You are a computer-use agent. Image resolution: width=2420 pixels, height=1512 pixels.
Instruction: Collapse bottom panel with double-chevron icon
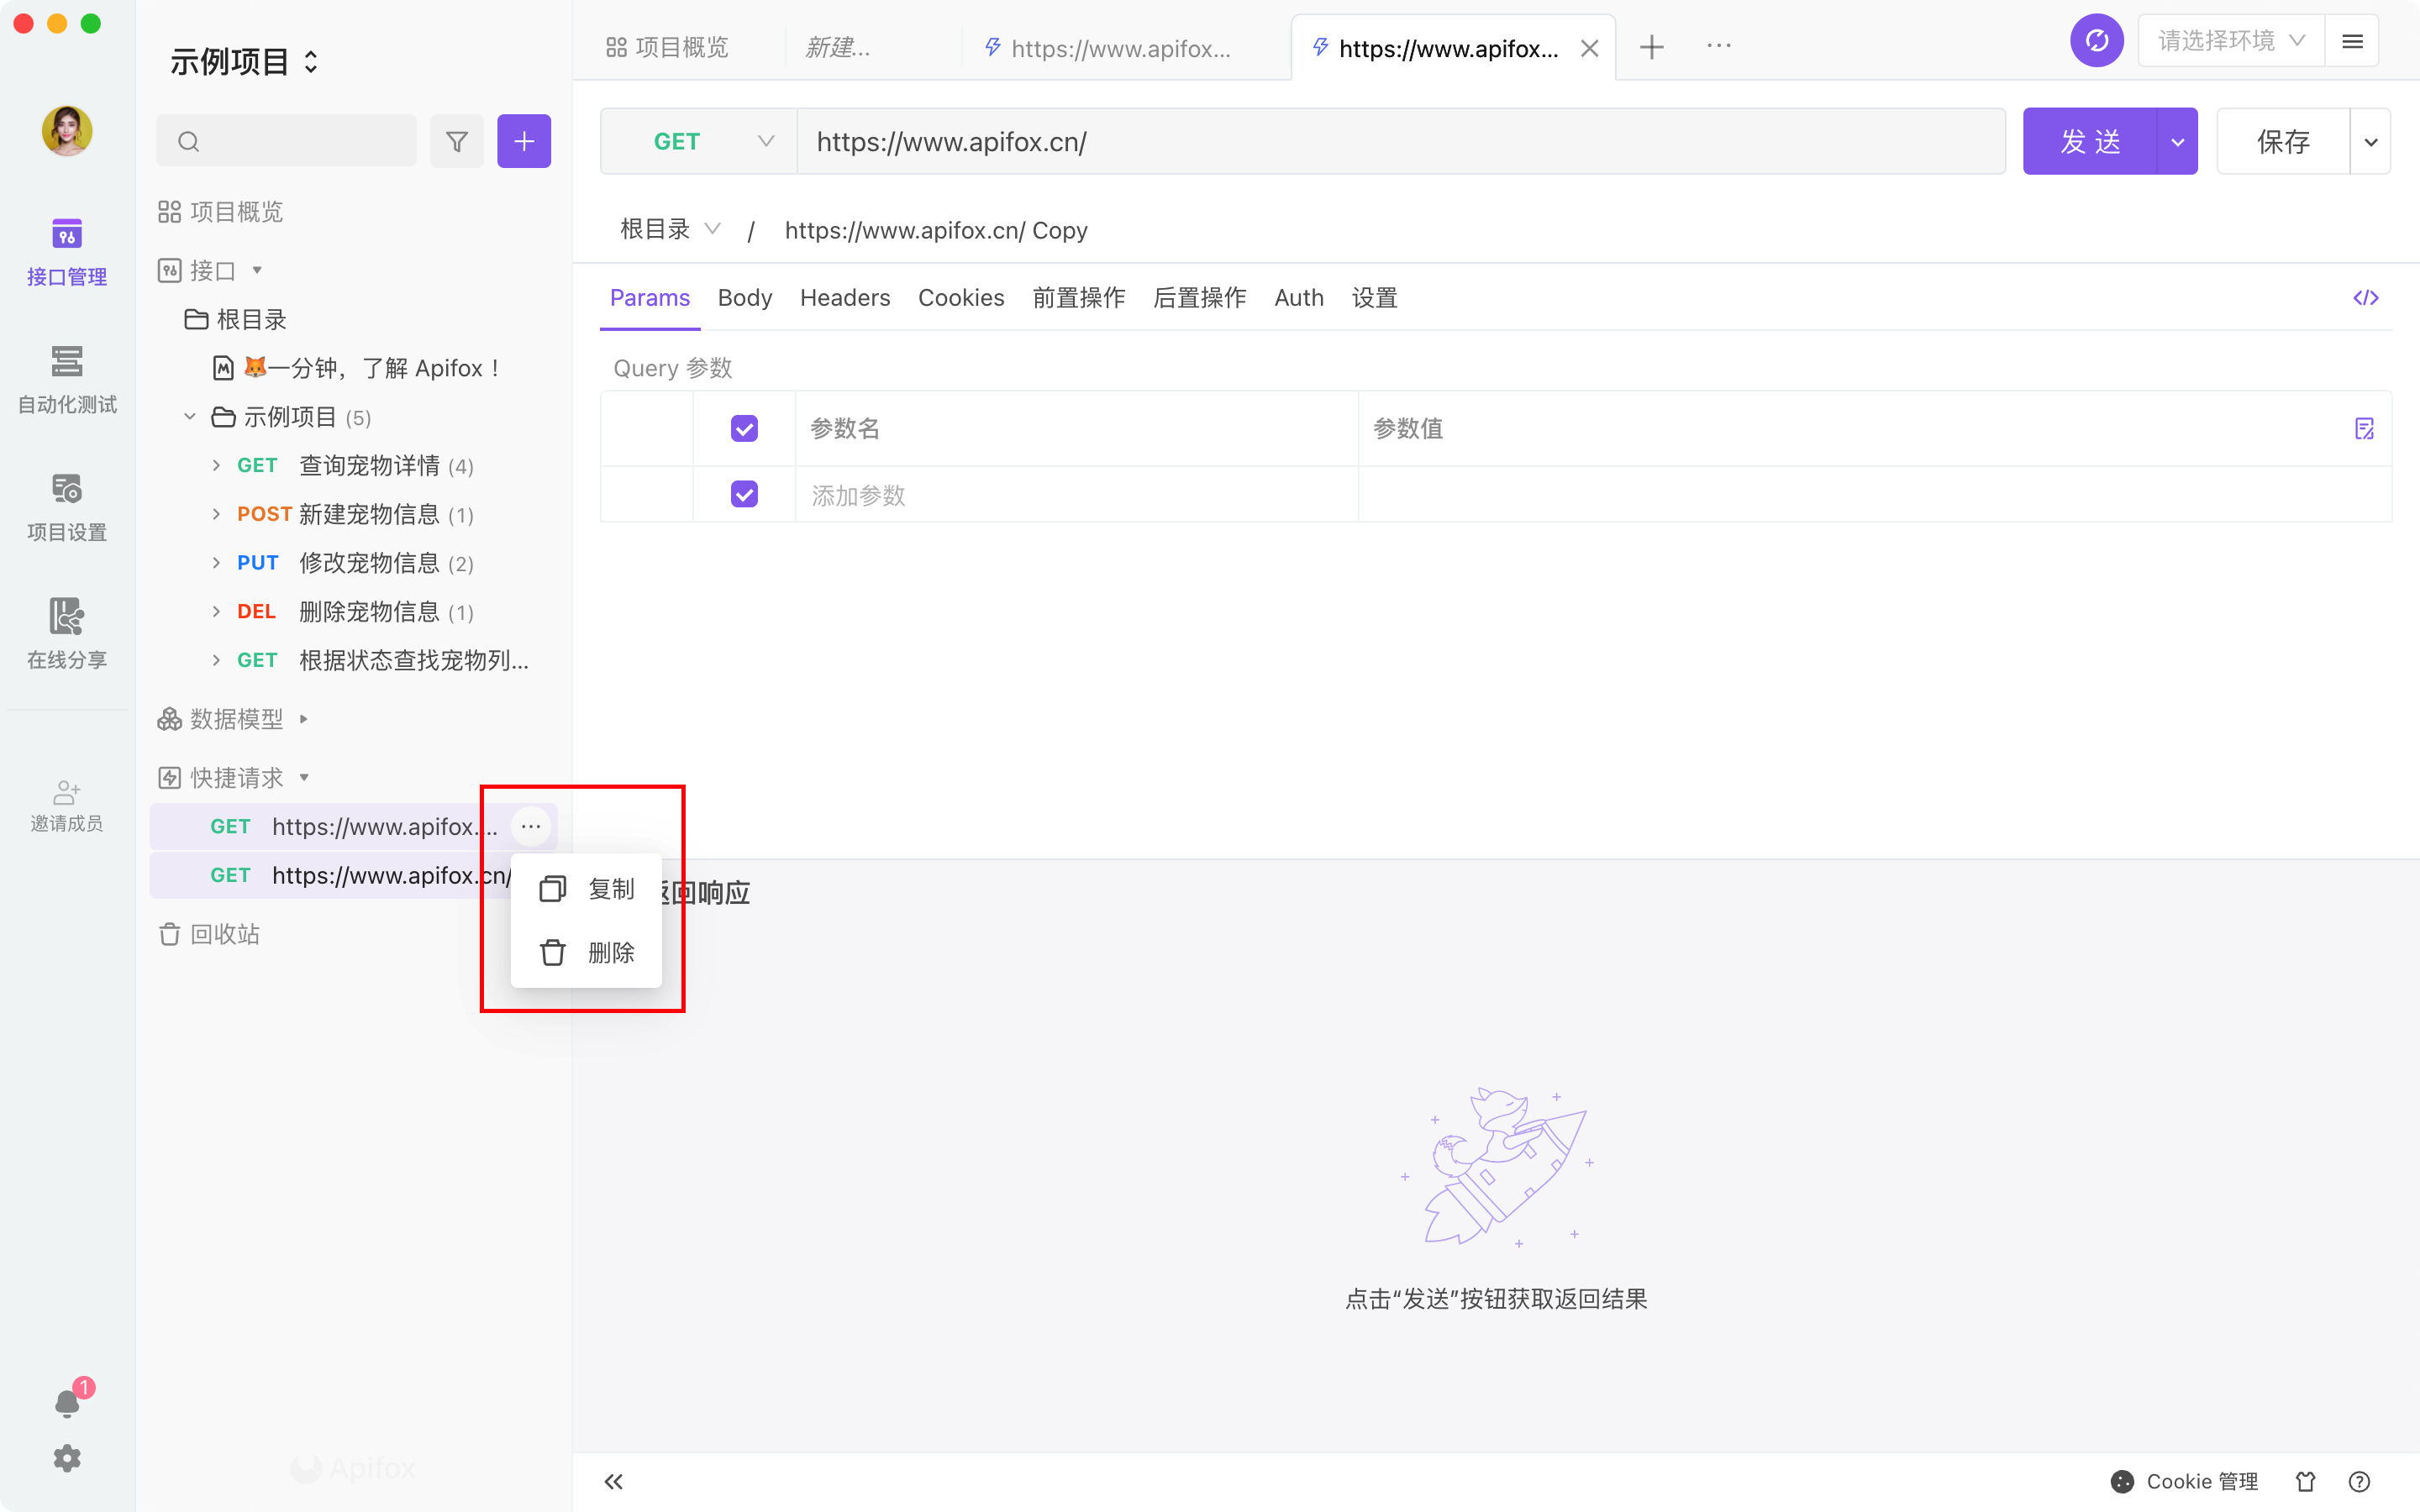(x=614, y=1481)
